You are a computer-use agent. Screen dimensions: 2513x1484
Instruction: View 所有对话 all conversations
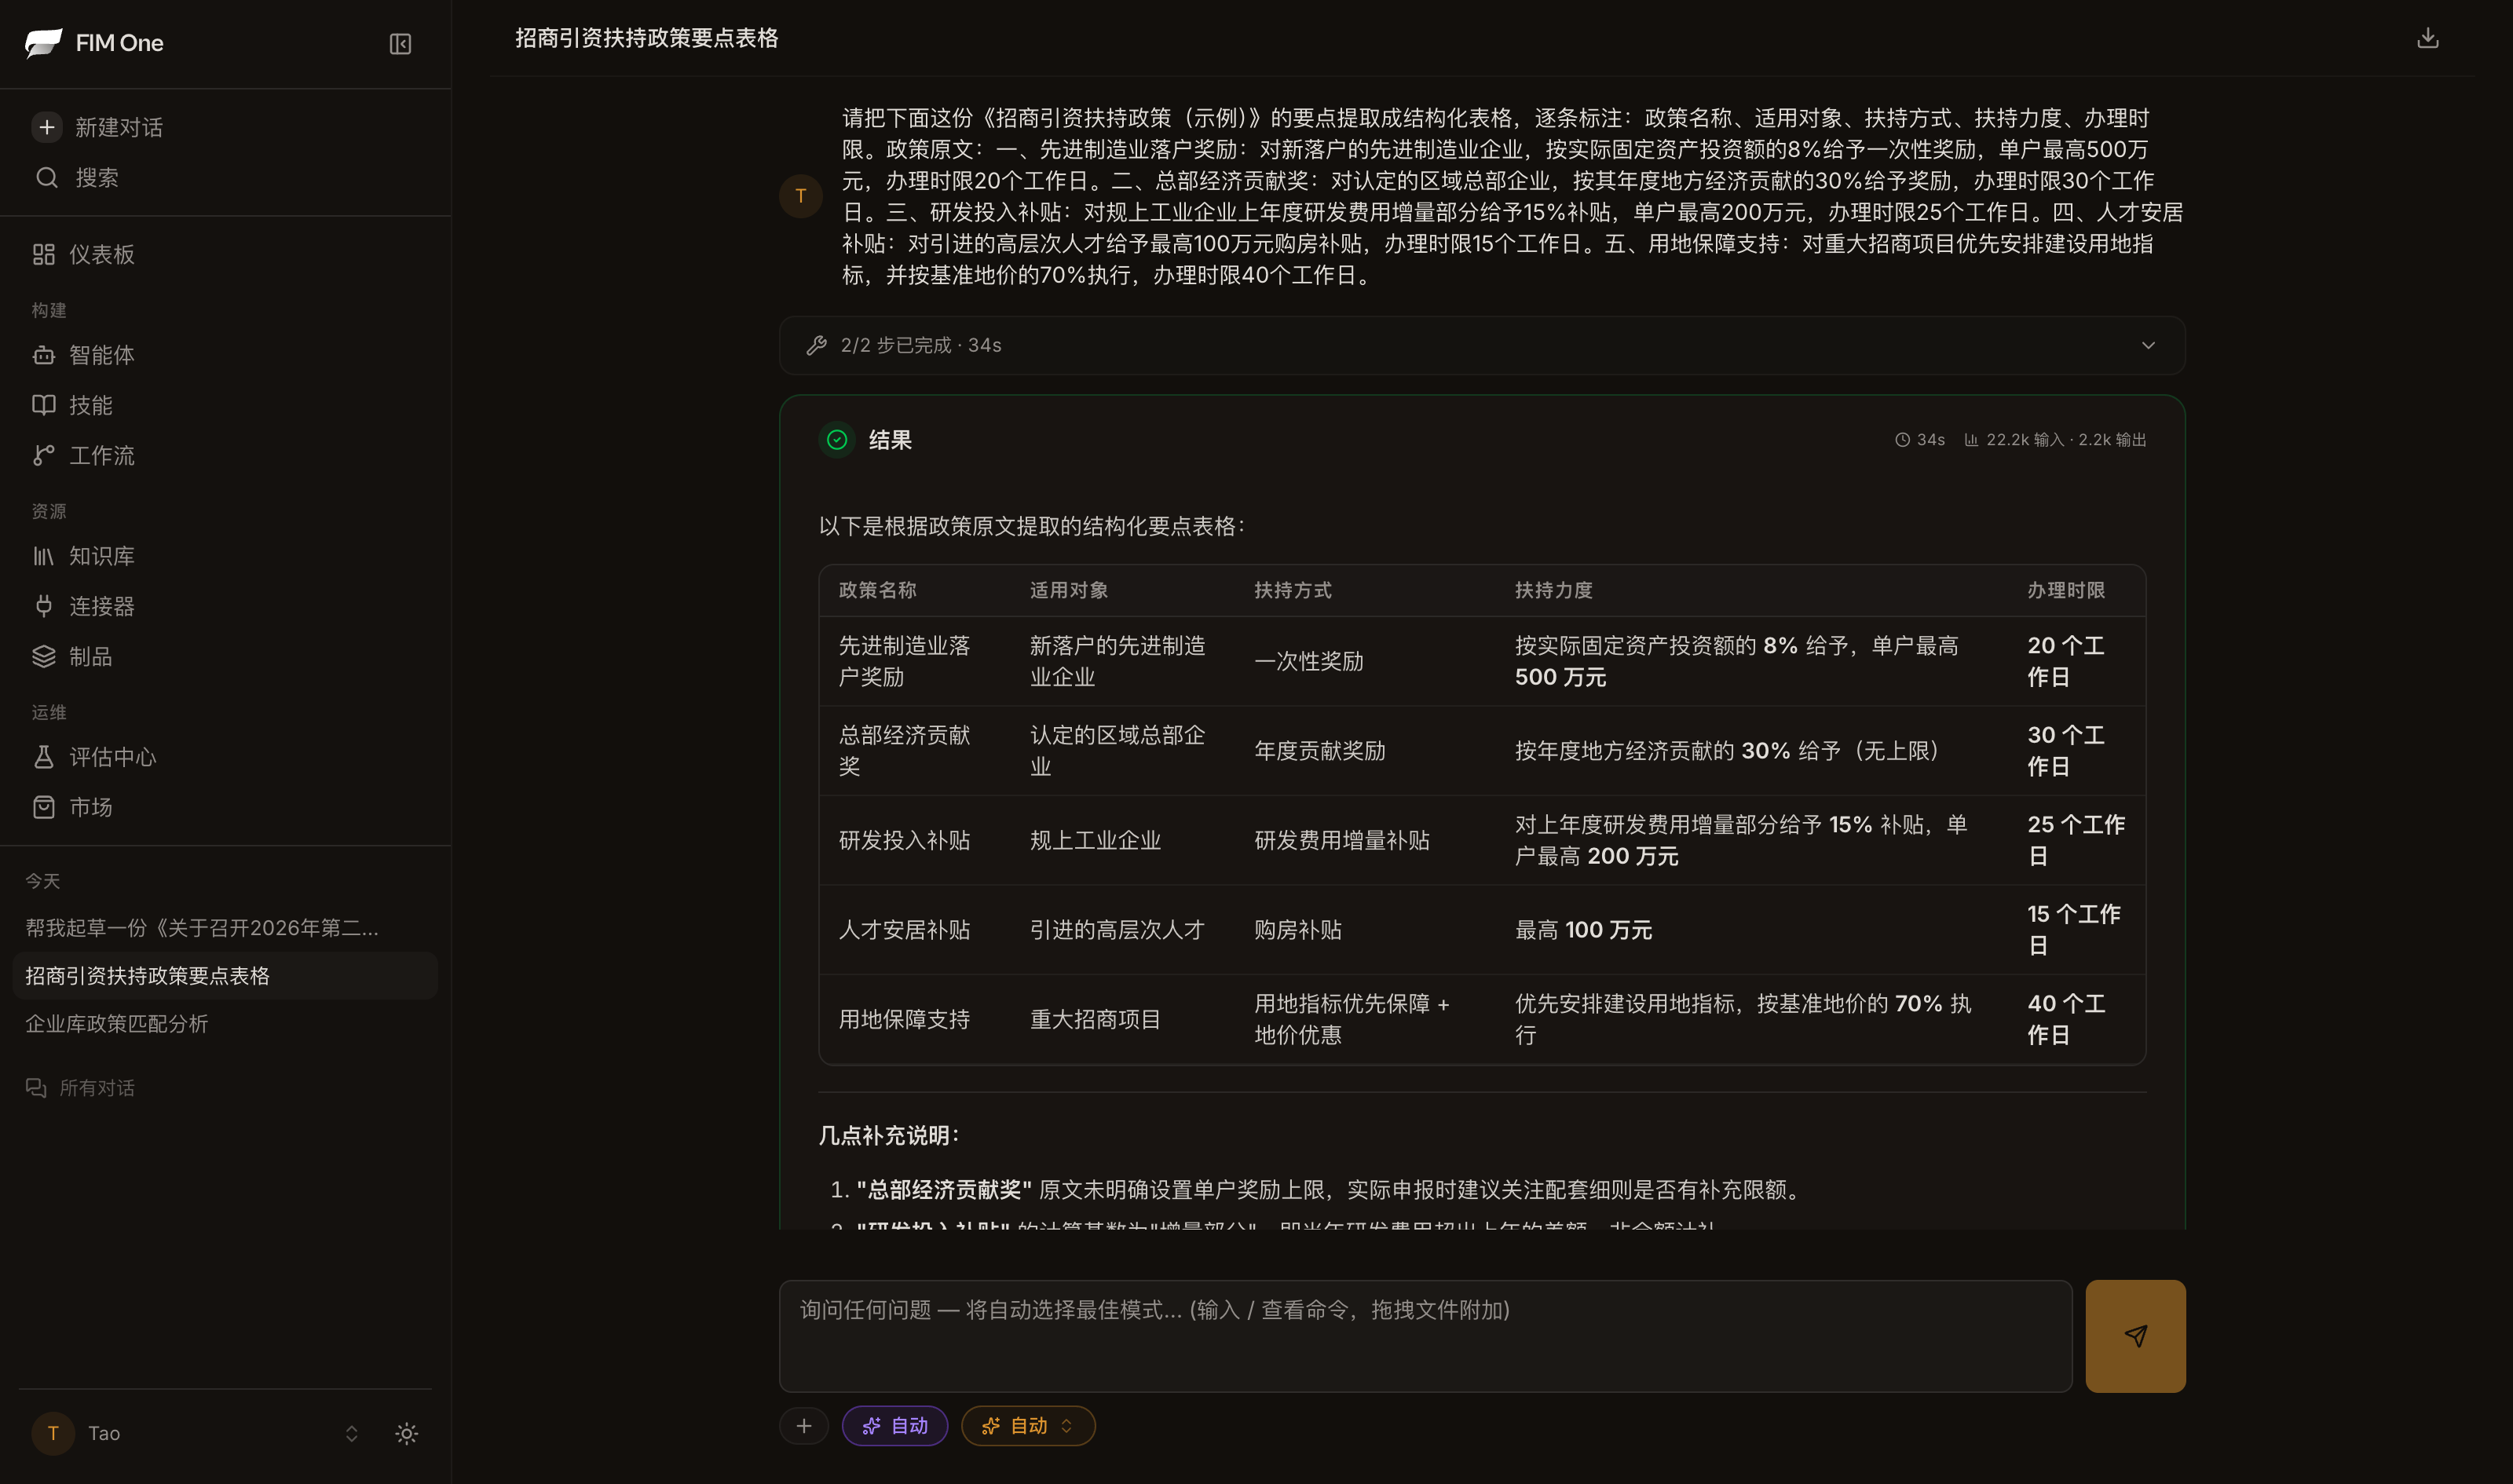pyautogui.click(x=80, y=1088)
